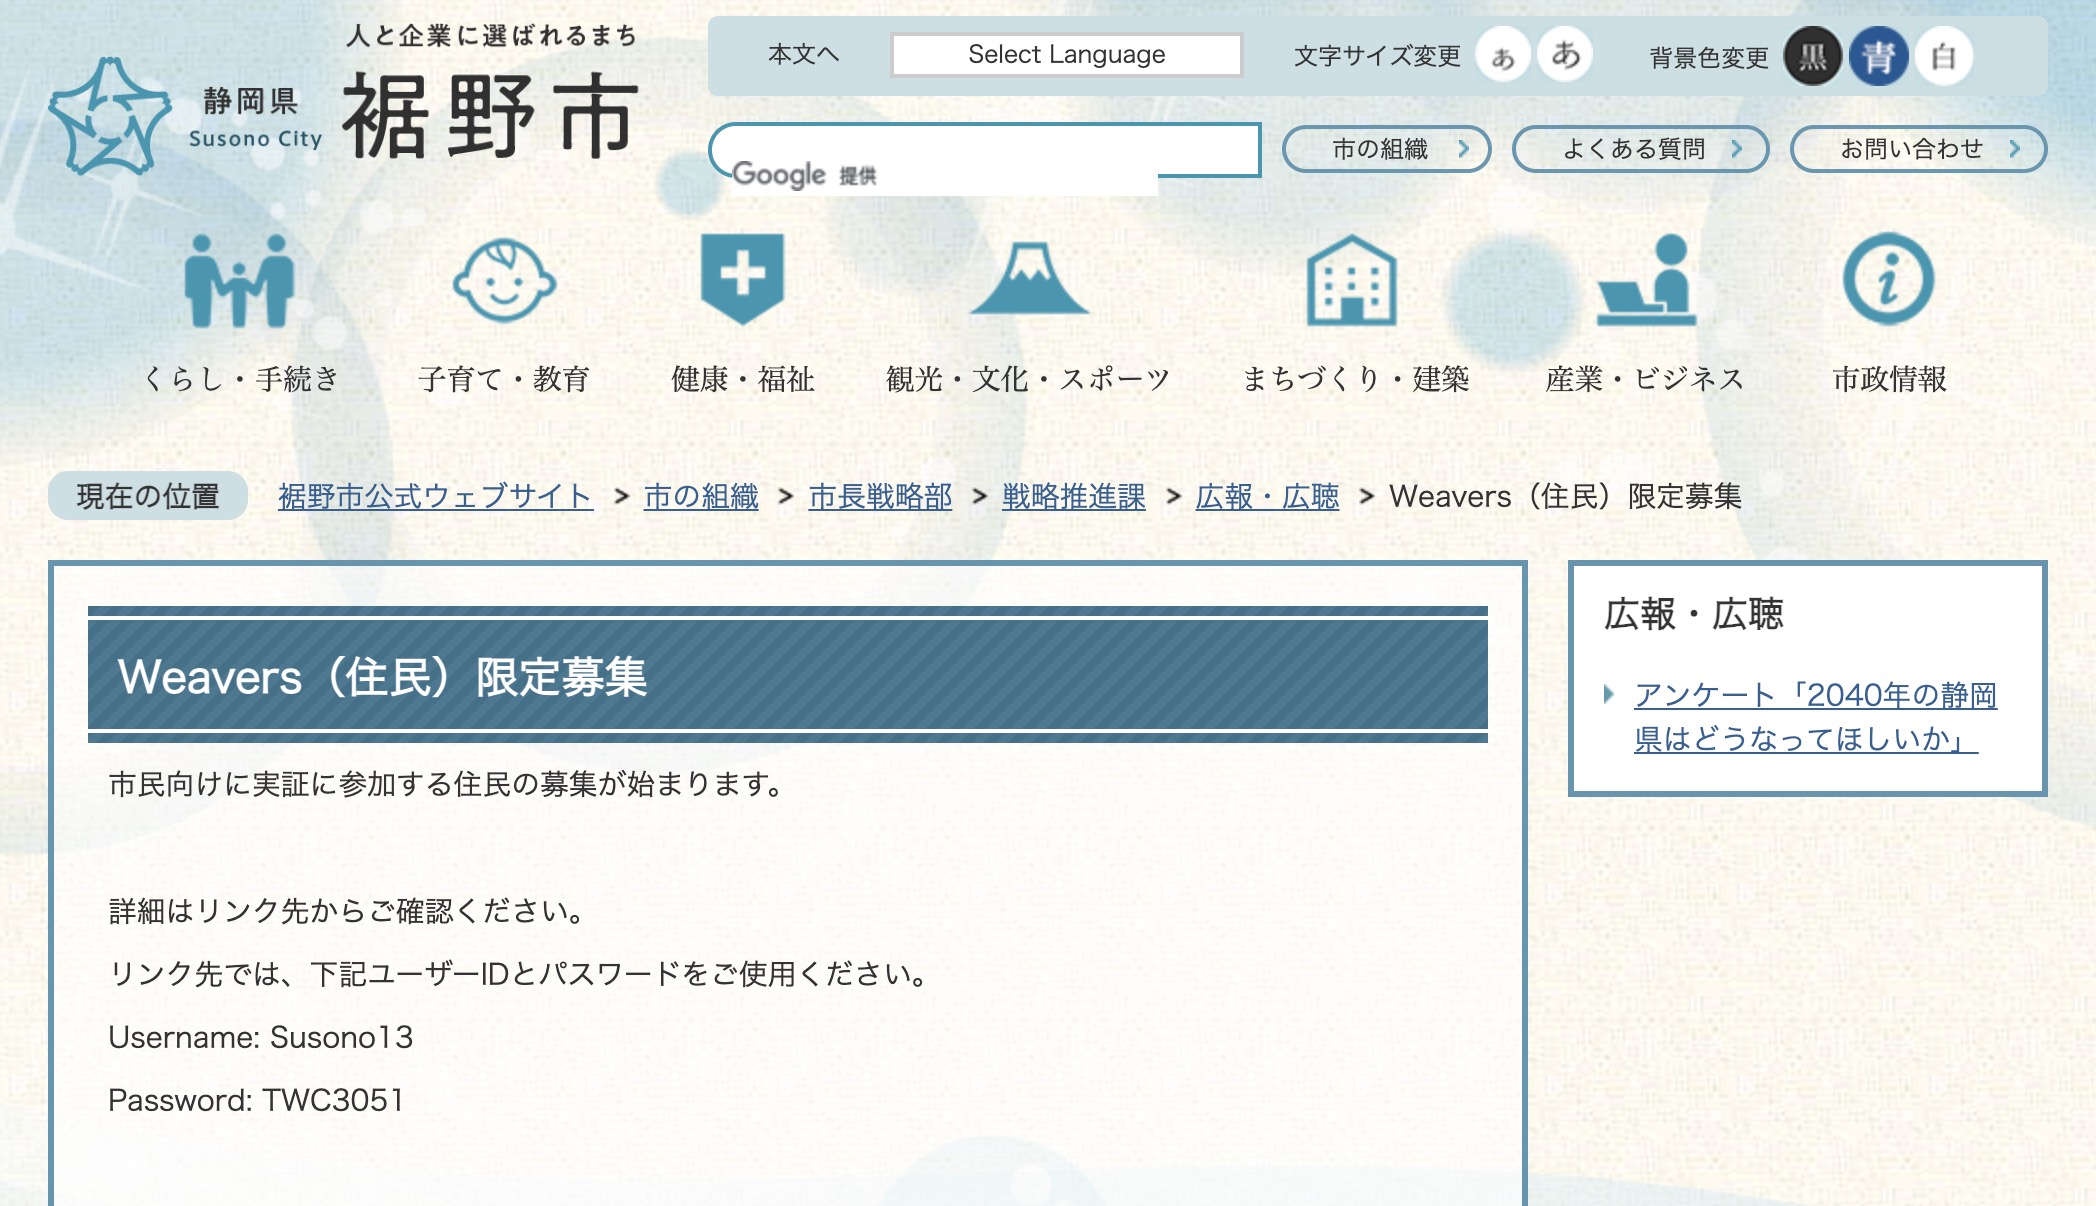The image size is (2096, 1206).
Task: Set background color to blue 青
Action: pos(1878,57)
